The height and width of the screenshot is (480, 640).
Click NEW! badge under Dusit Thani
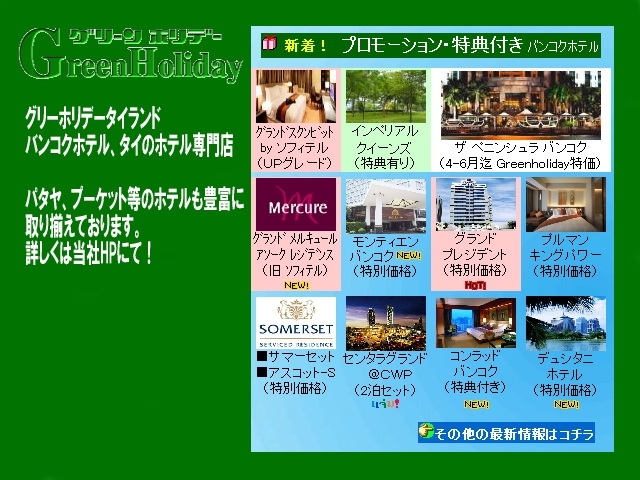tap(567, 404)
